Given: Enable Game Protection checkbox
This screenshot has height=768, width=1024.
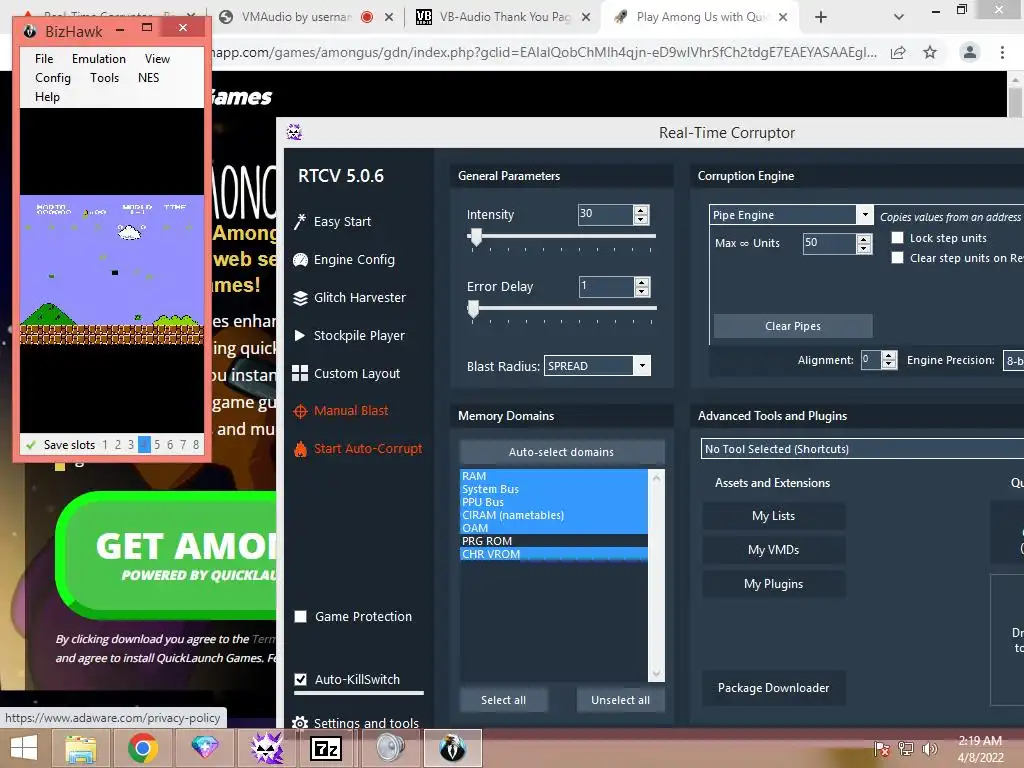Looking at the screenshot, I should pyautogui.click(x=300, y=616).
